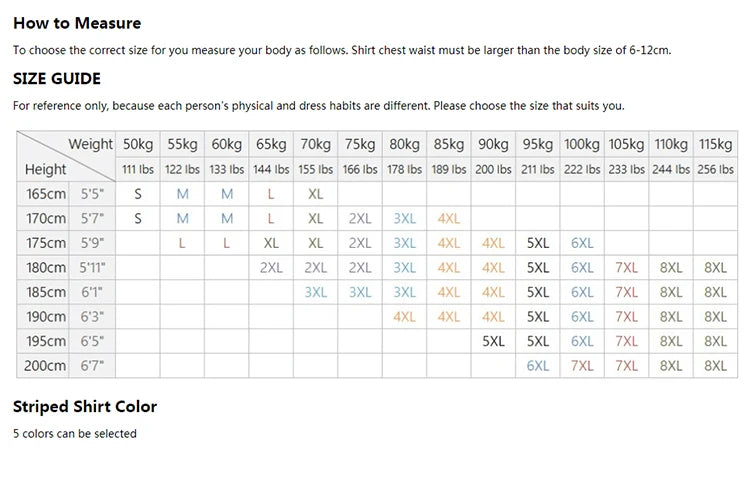
Task: Click the "How to Measure" heading
Action: pyautogui.click(x=77, y=23)
